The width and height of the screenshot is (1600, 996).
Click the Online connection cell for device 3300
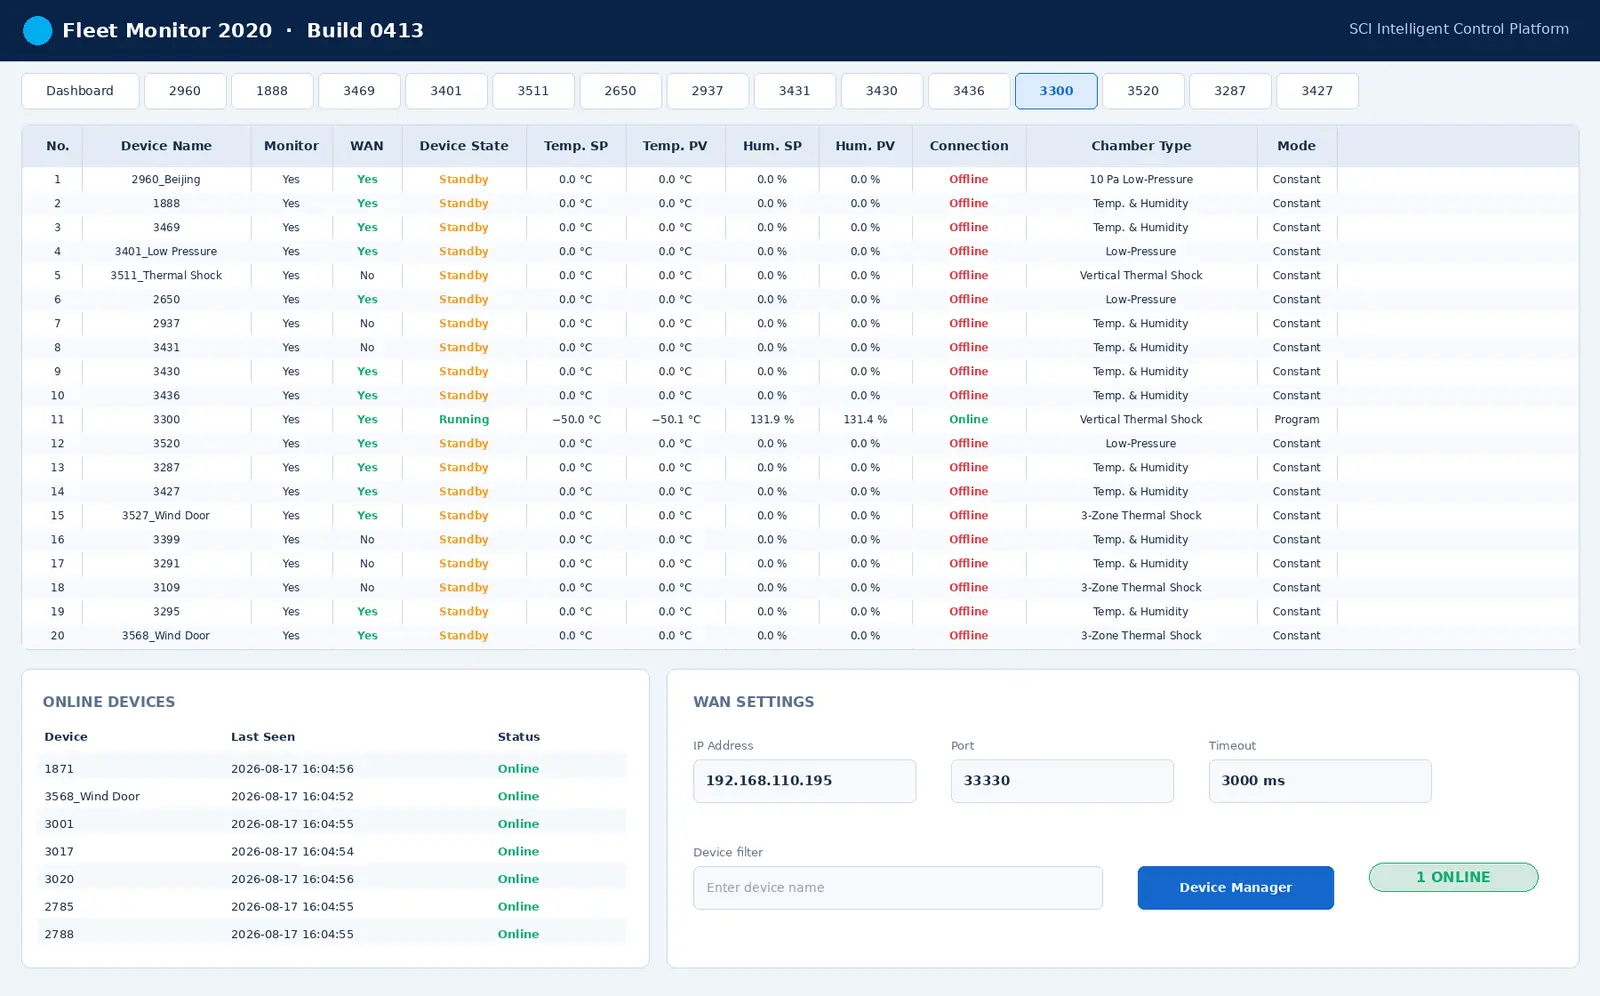(x=969, y=420)
